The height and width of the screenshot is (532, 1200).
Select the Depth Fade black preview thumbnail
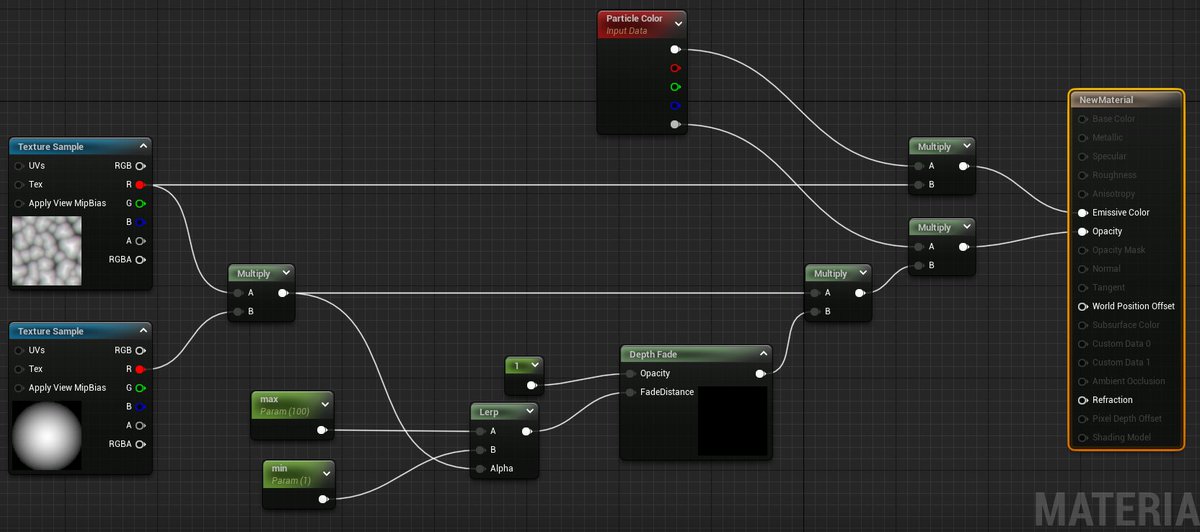733,421
